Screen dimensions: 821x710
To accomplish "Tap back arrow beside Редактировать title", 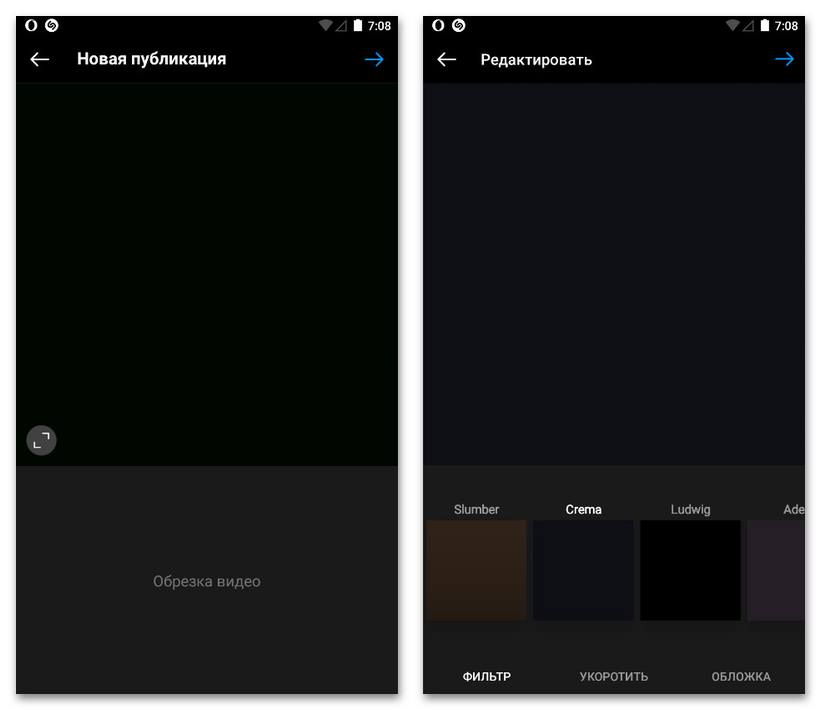I will coord(447,59).
